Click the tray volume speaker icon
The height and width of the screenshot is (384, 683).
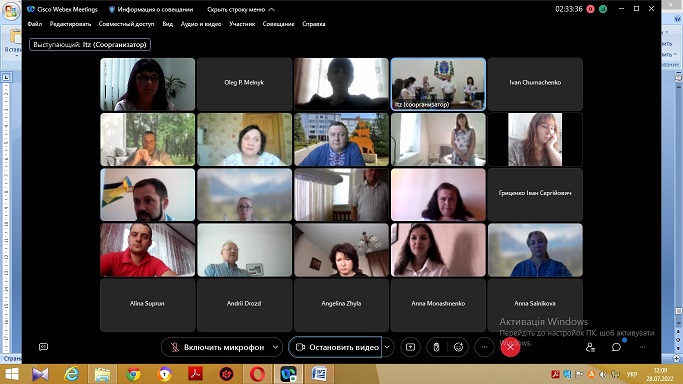point(603,374)
